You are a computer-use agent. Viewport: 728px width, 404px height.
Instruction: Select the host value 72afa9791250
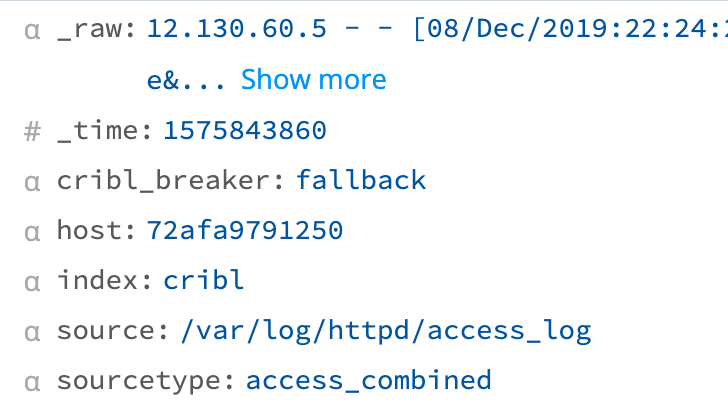(x=245, y=230)
